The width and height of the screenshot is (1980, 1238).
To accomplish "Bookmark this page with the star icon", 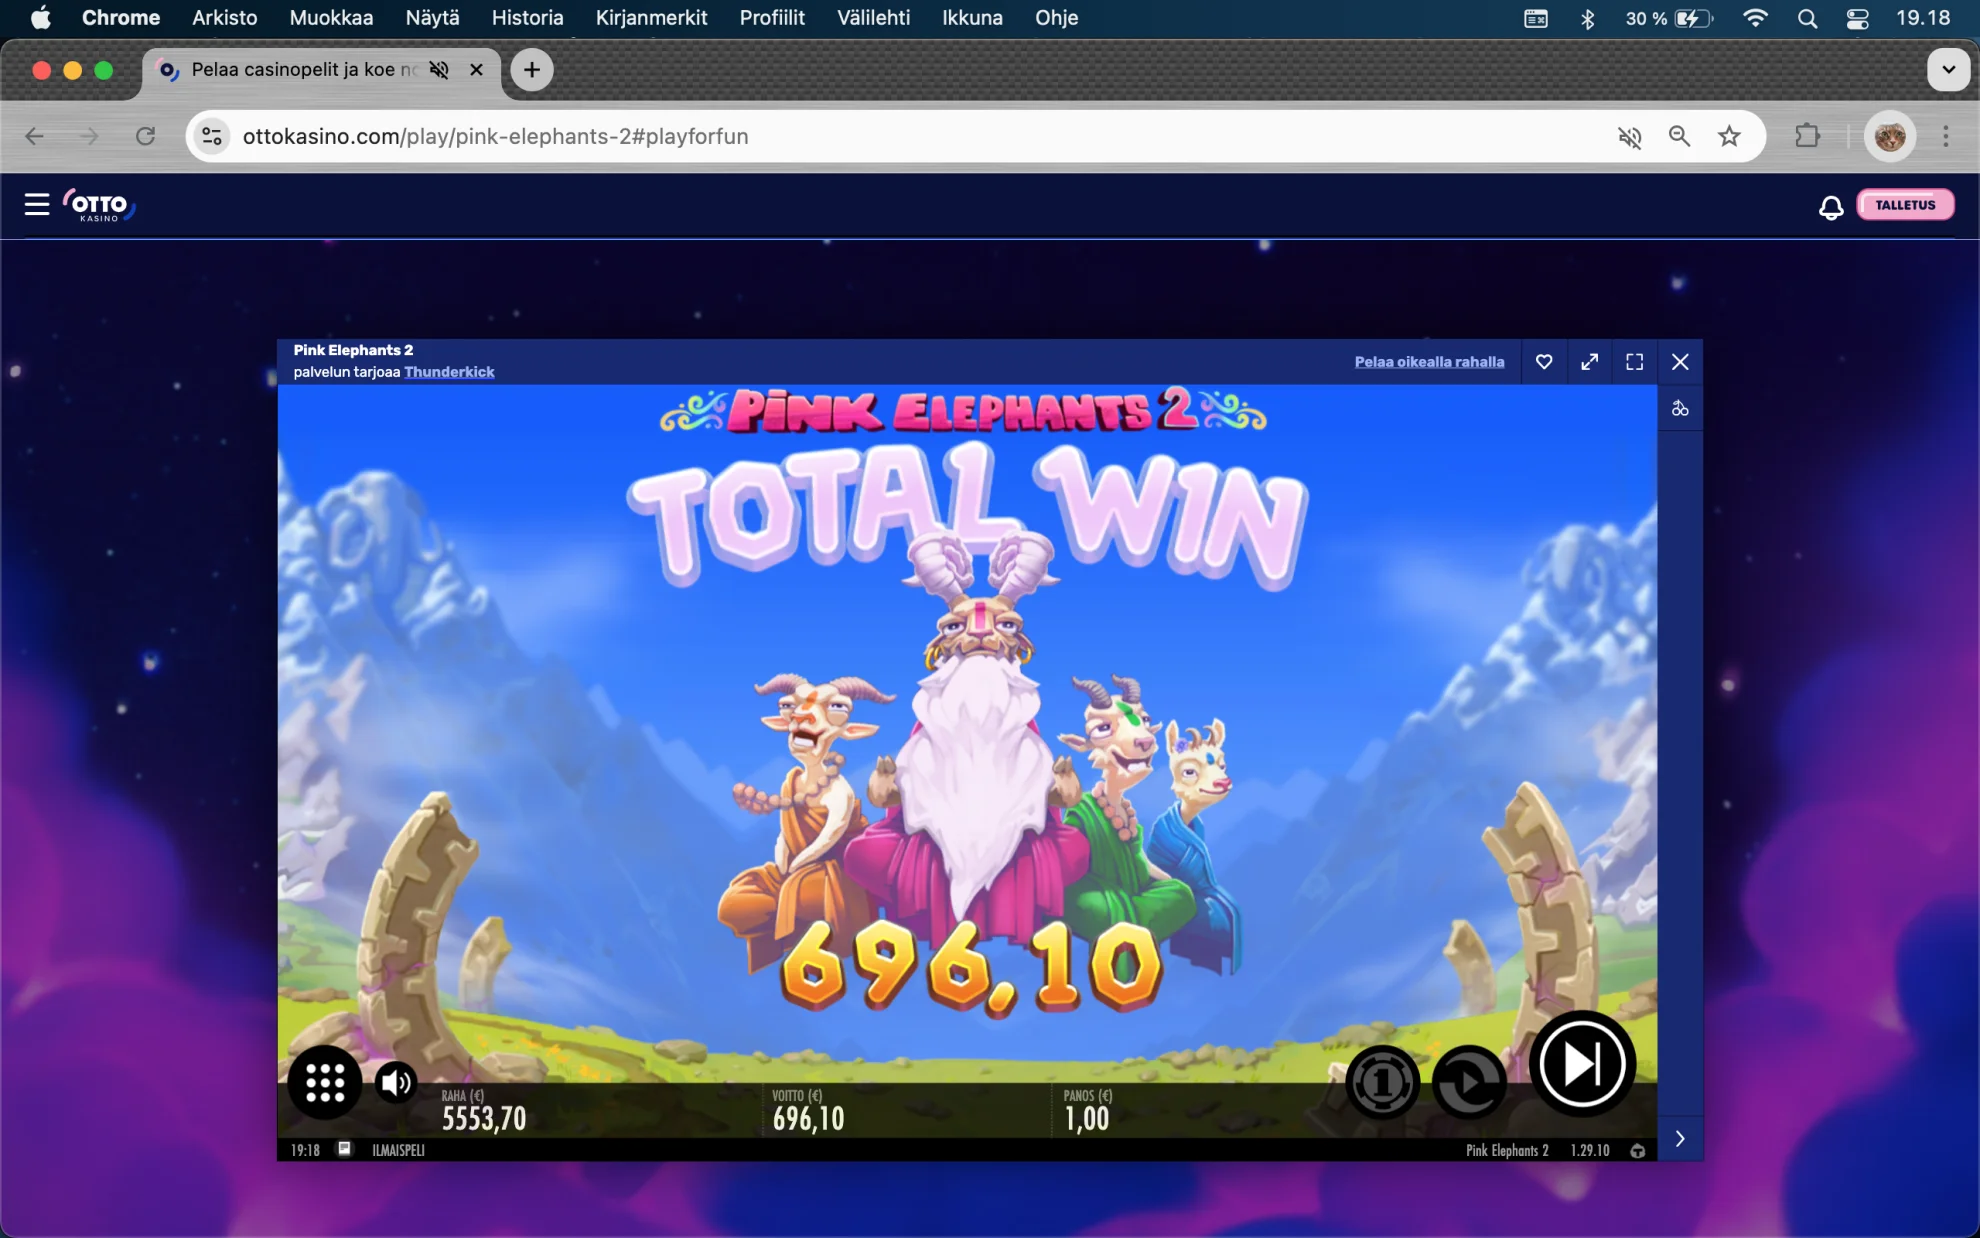I will (x=1729, y=136).
